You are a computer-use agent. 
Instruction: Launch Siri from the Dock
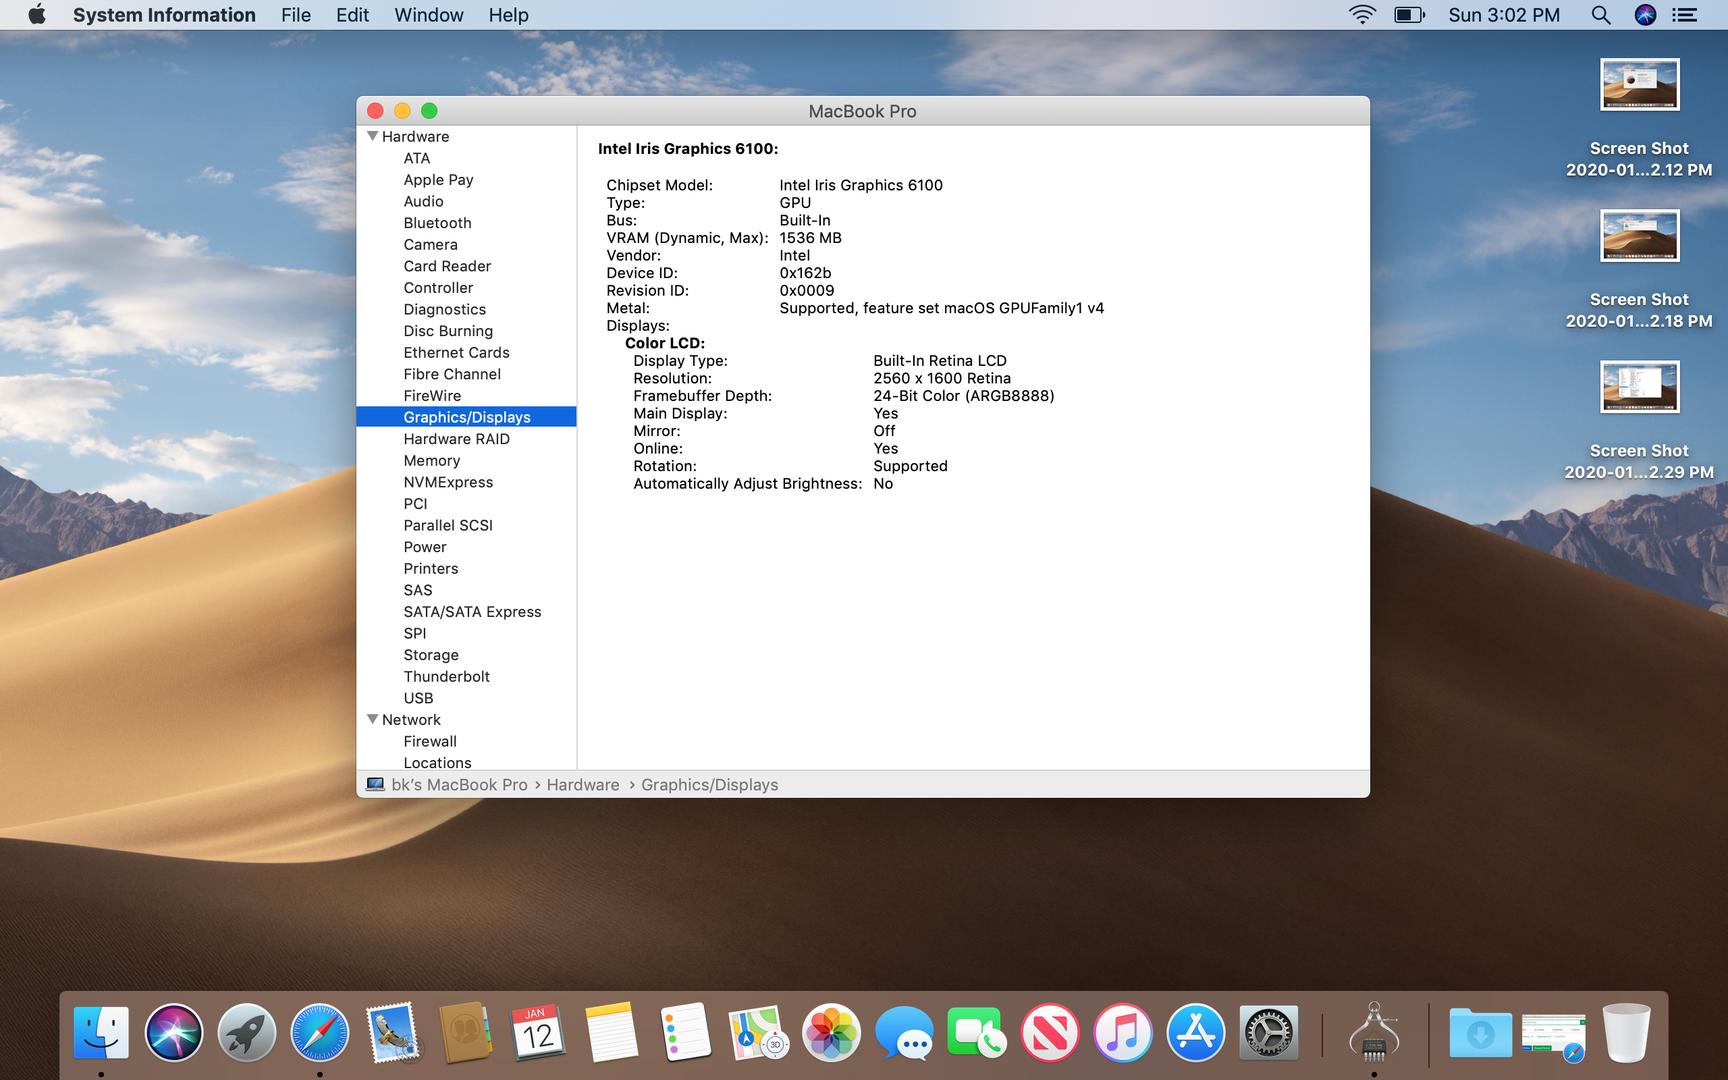pyautogui.click(x=174, y=1033)
